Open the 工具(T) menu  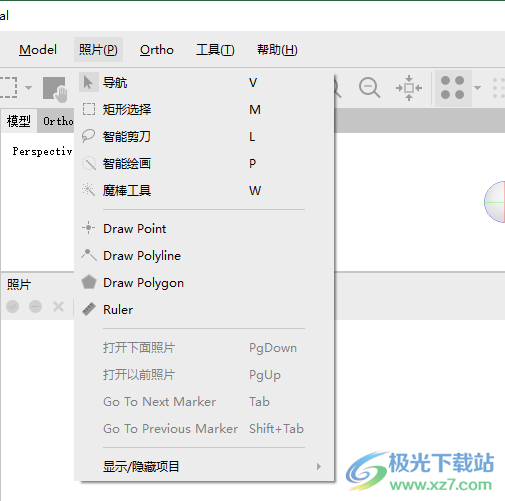[x=215, y=50]
